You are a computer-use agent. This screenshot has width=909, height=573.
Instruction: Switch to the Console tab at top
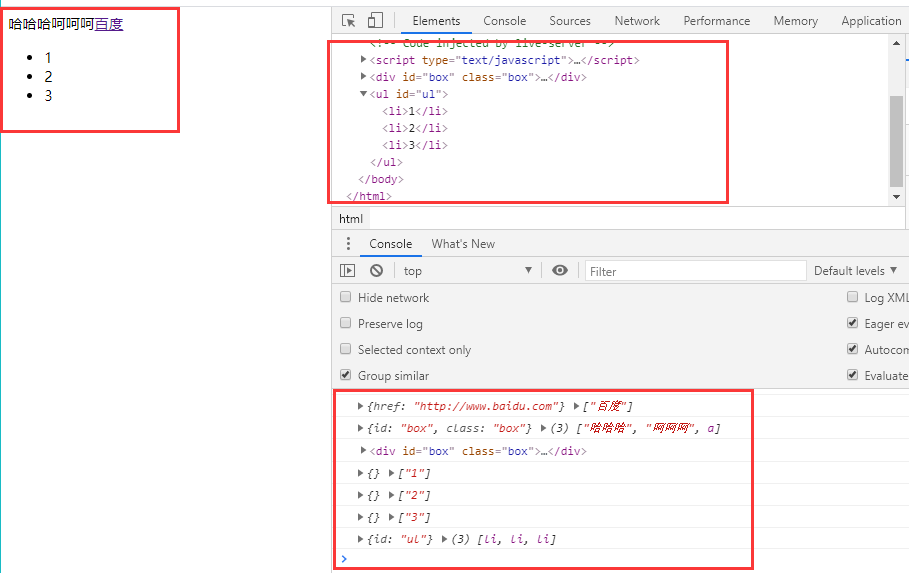(504, 21)
